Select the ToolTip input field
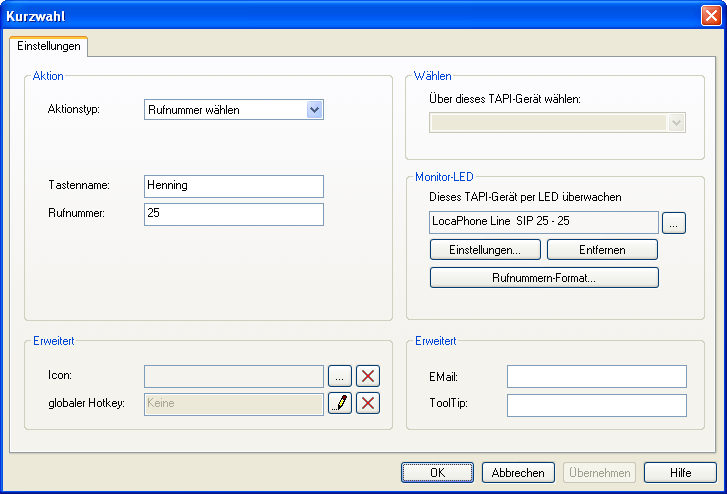Viewport: 727px width, 494px height. tap(596, 405)
